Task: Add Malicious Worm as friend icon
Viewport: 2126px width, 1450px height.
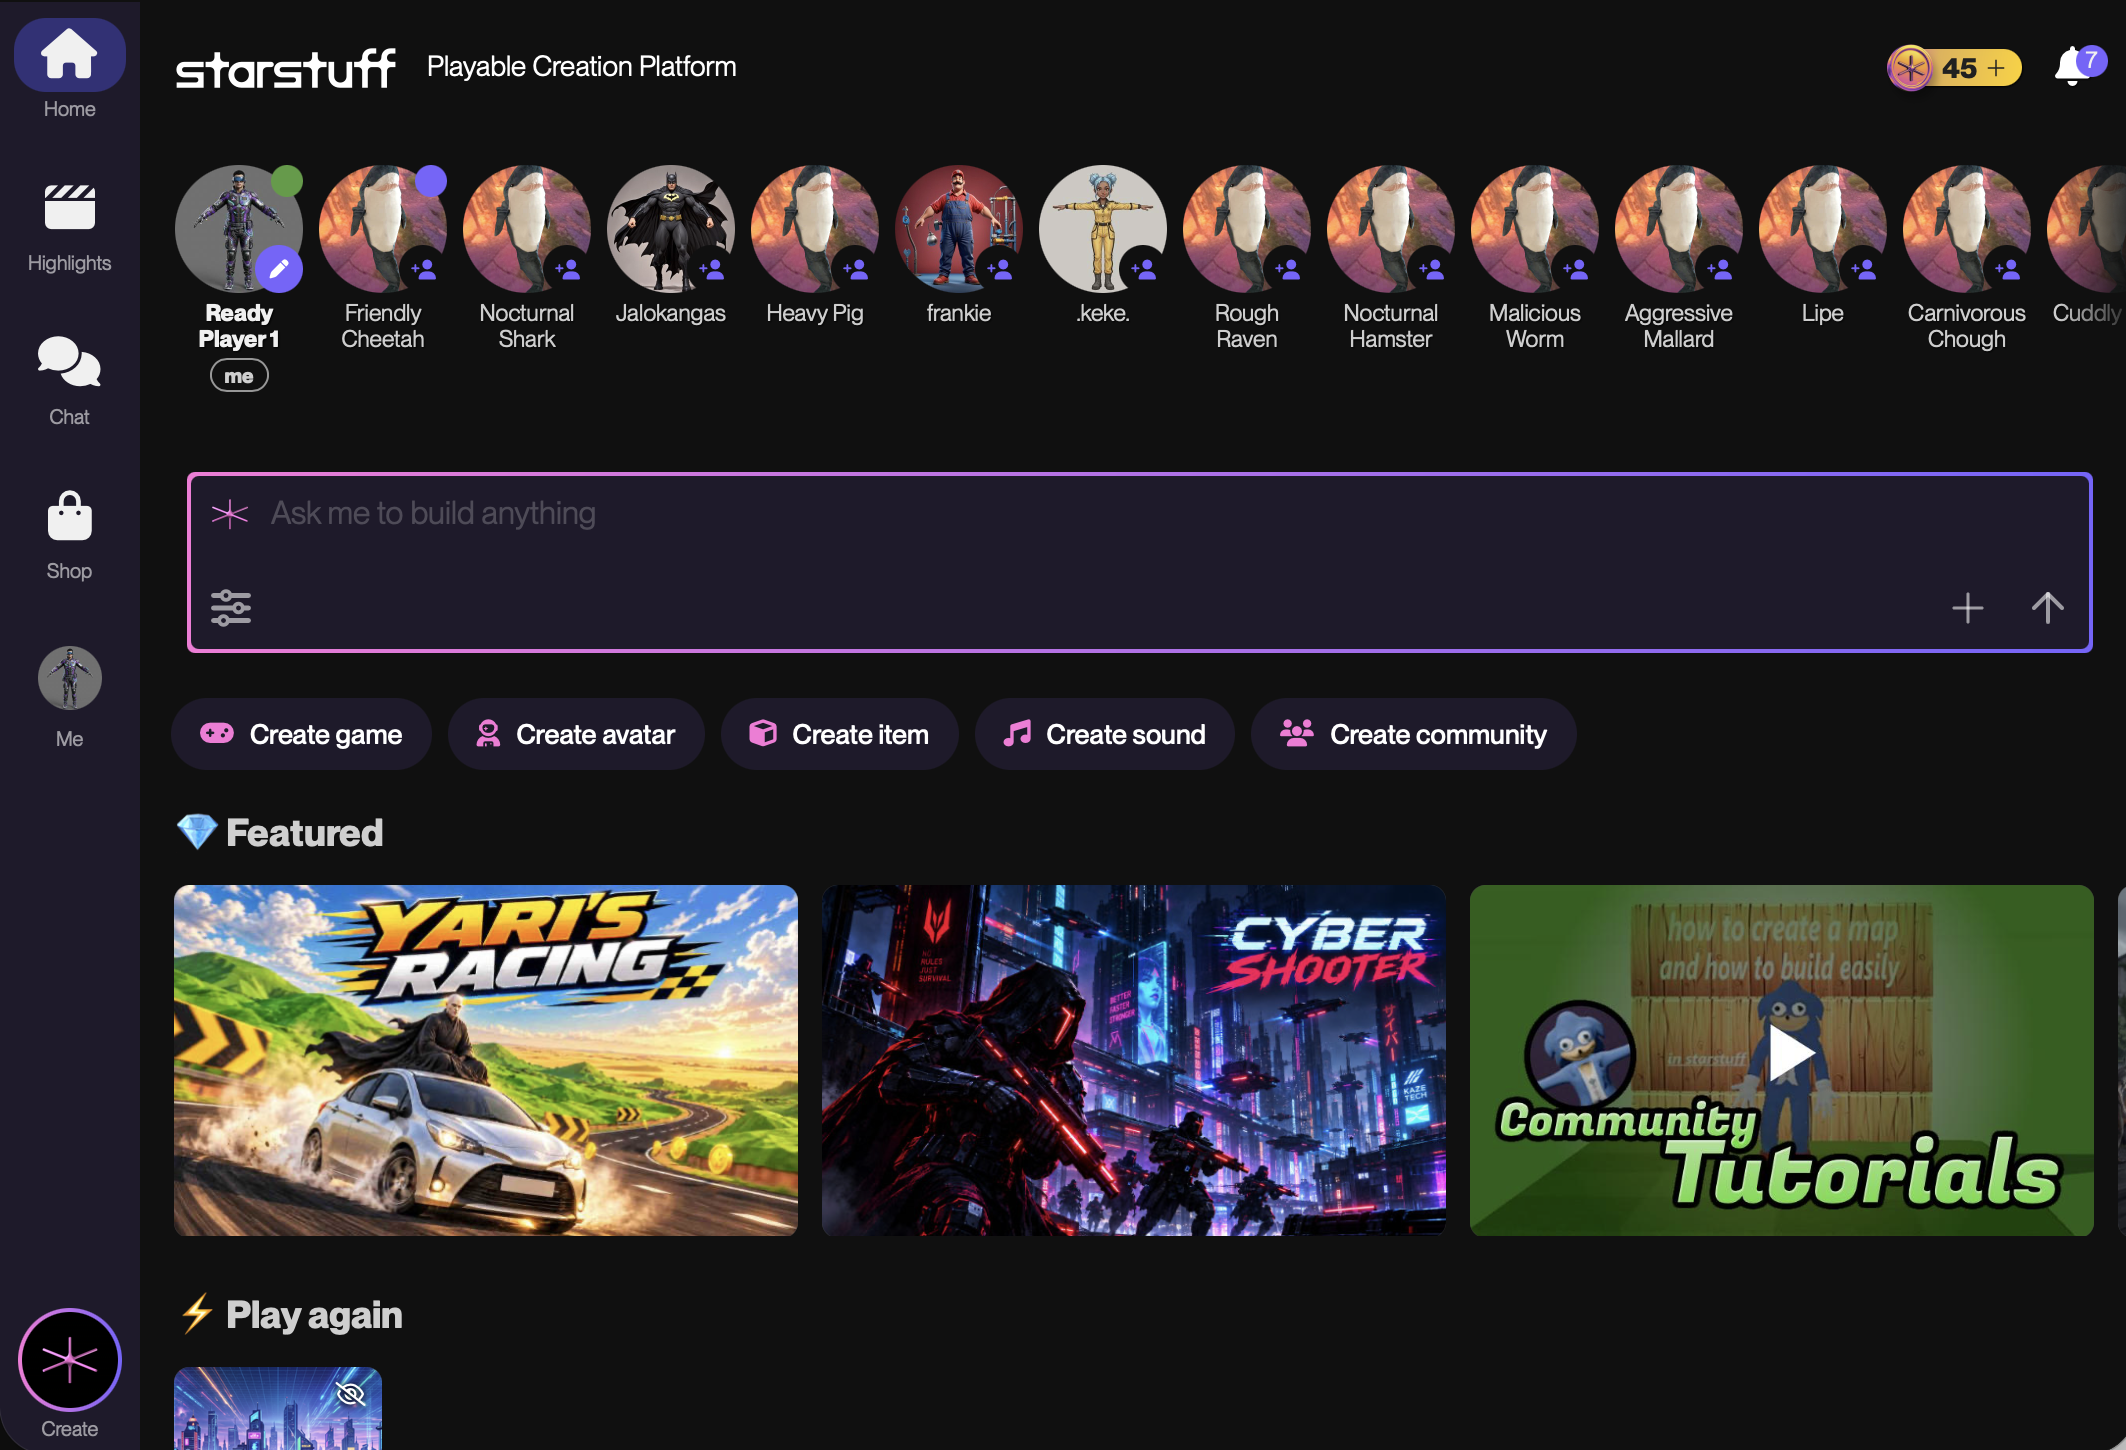Action: click(x=1575, y=269)
